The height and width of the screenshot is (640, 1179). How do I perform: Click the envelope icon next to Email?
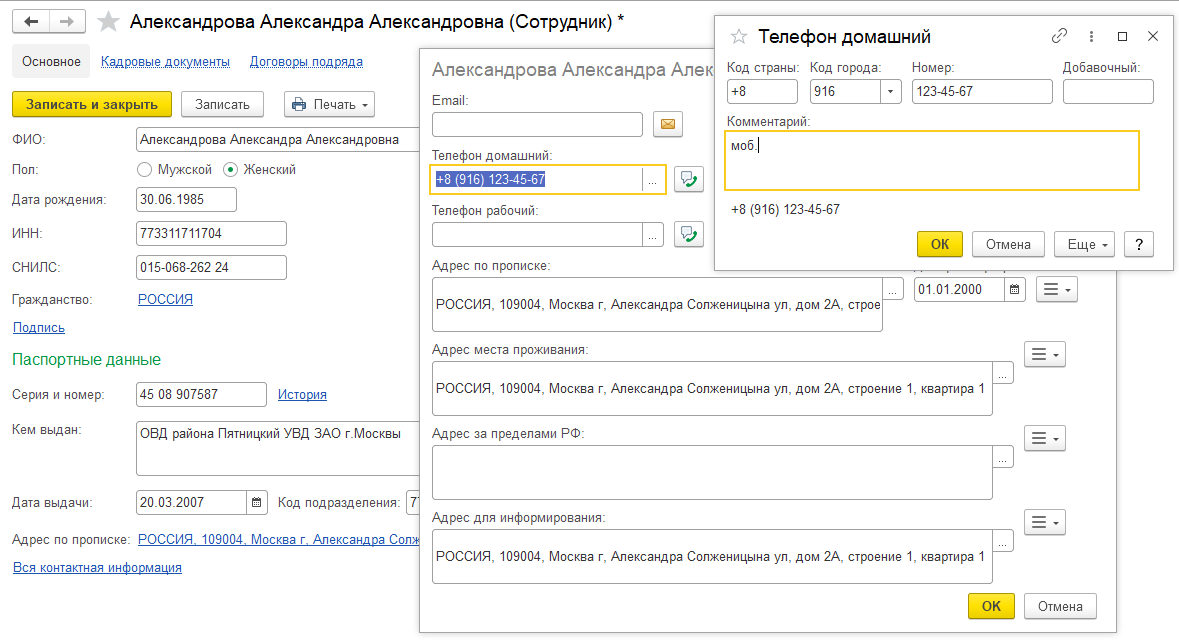[x=667, y=125]
